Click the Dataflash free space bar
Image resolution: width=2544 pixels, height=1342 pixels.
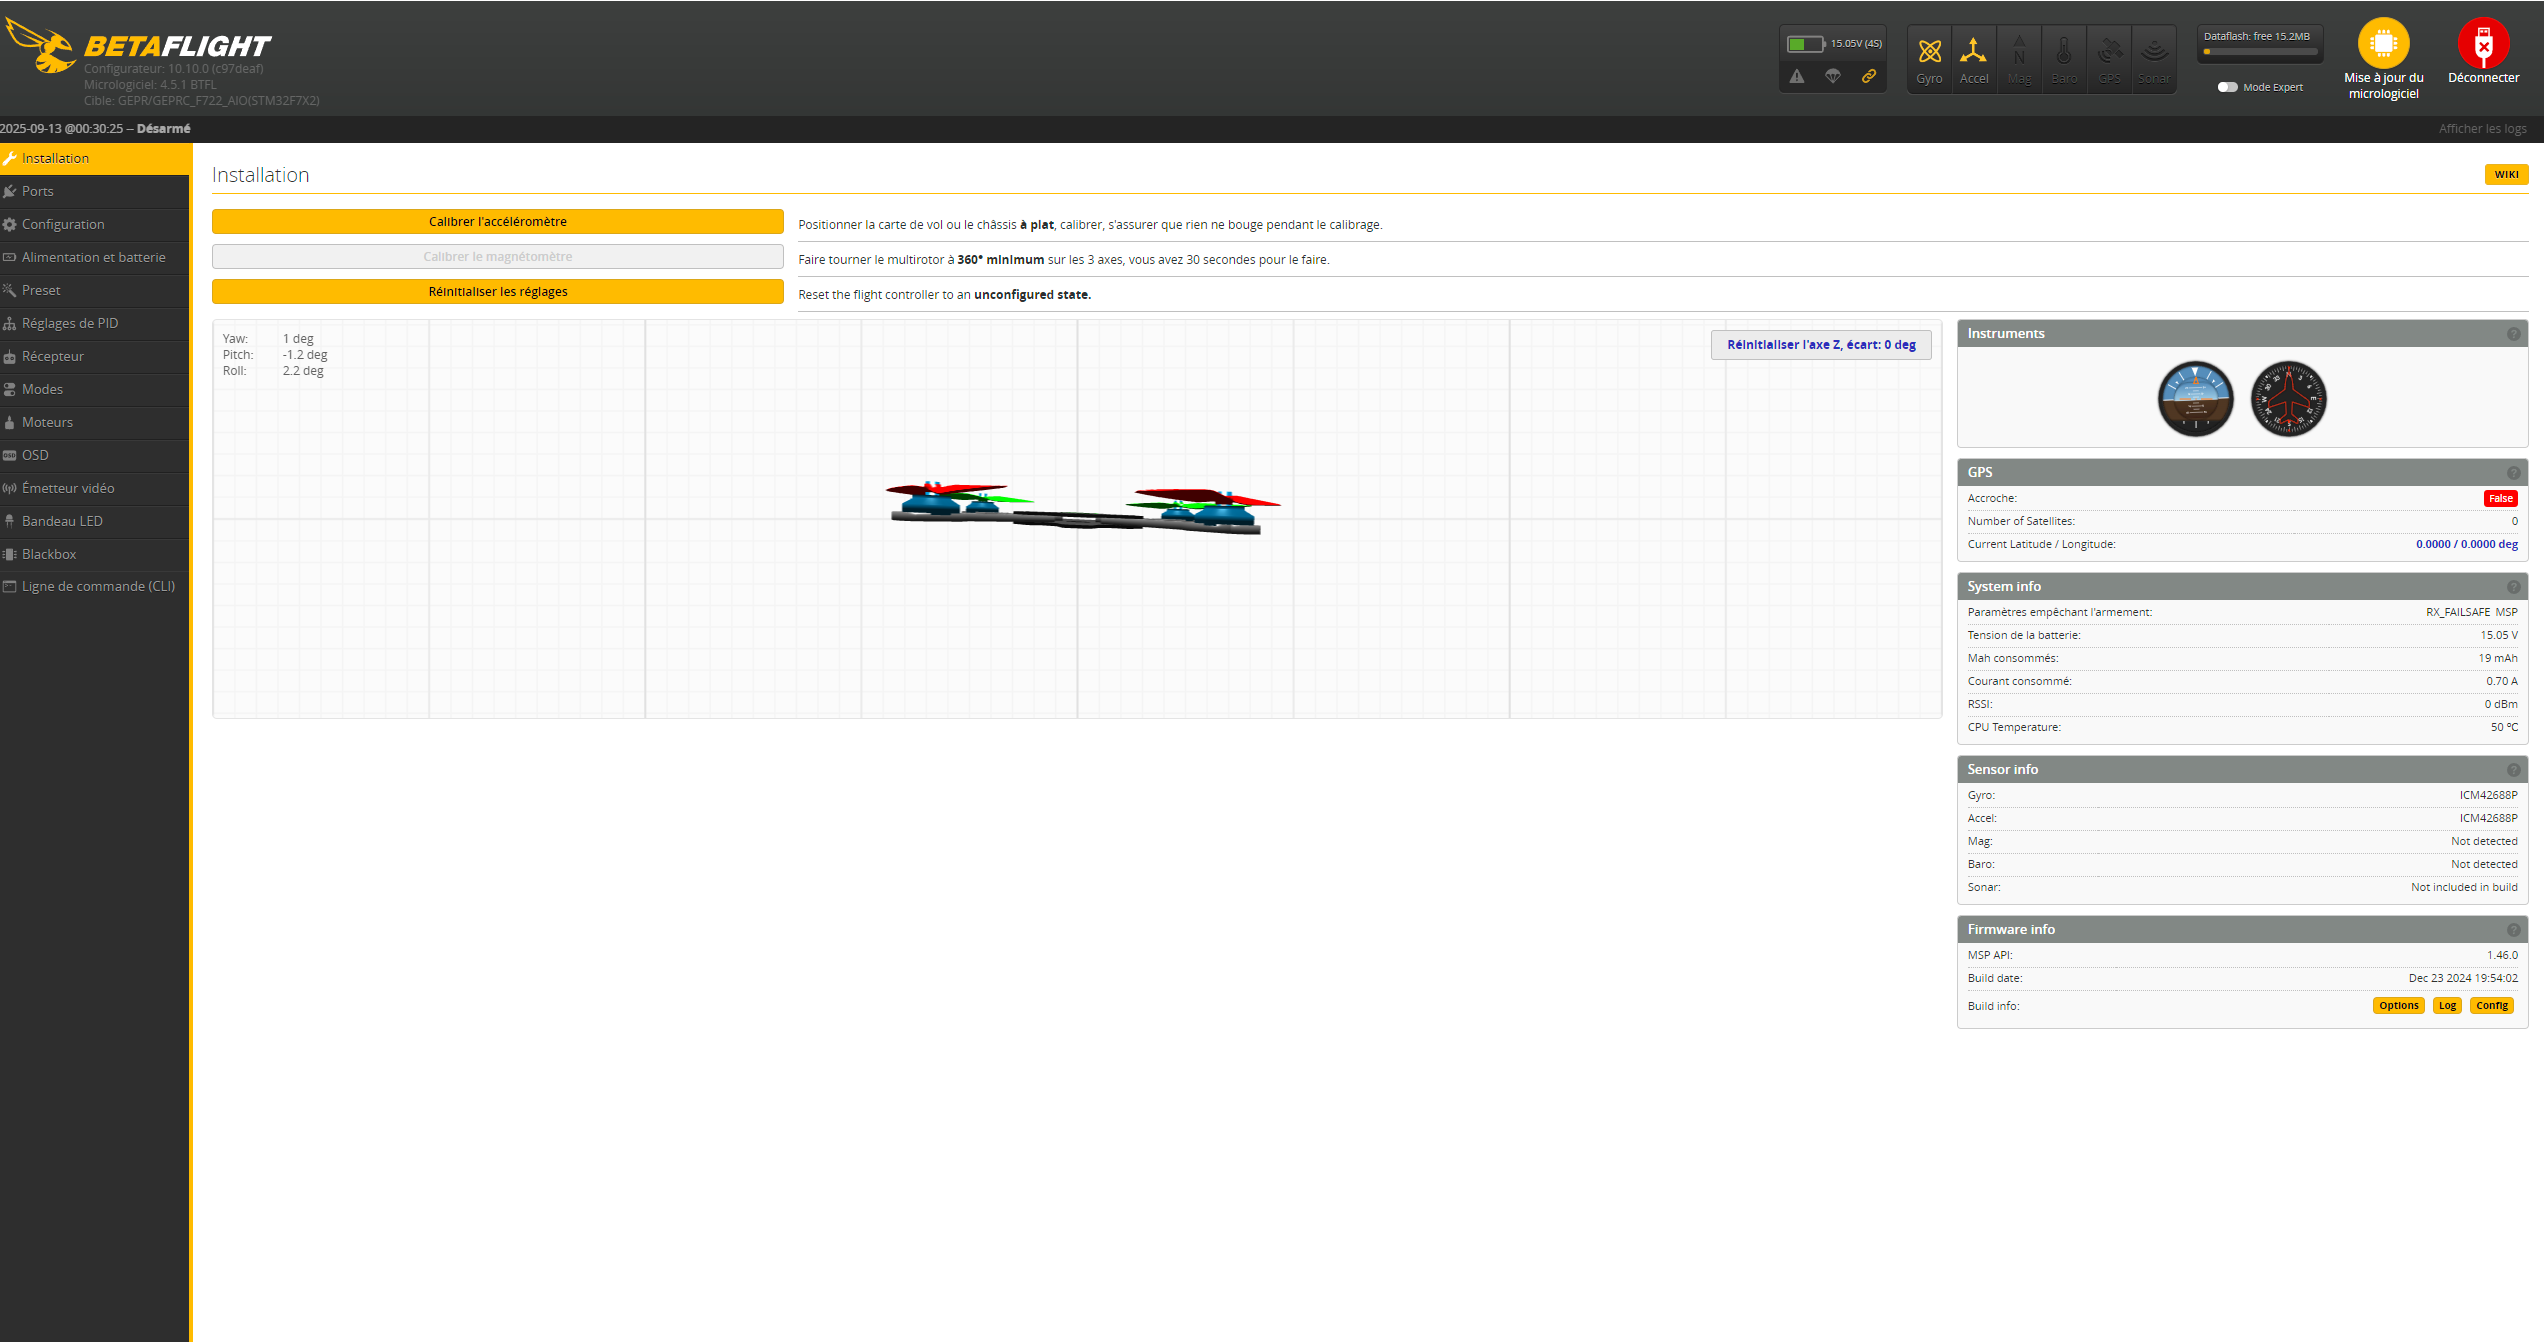click(x=2259, y=51)
